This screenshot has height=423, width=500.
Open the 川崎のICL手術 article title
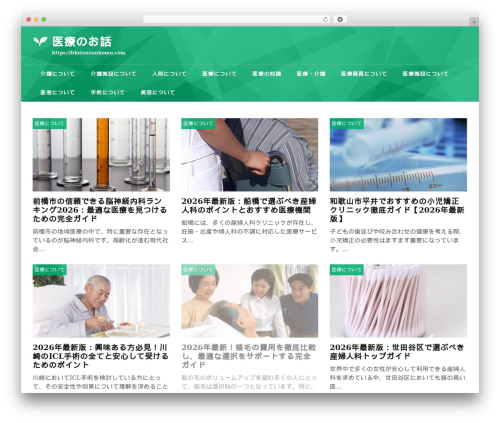tap(100, 356)
